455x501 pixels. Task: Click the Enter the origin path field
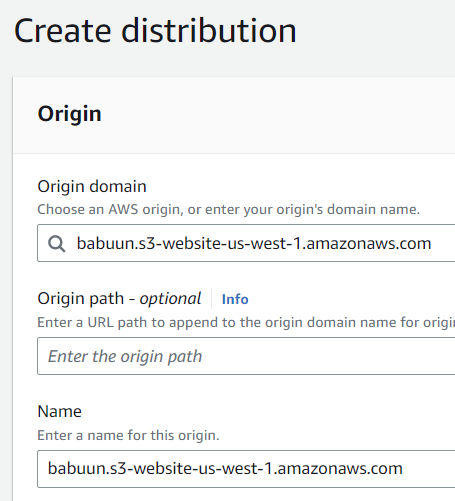[x=246, y=356]
